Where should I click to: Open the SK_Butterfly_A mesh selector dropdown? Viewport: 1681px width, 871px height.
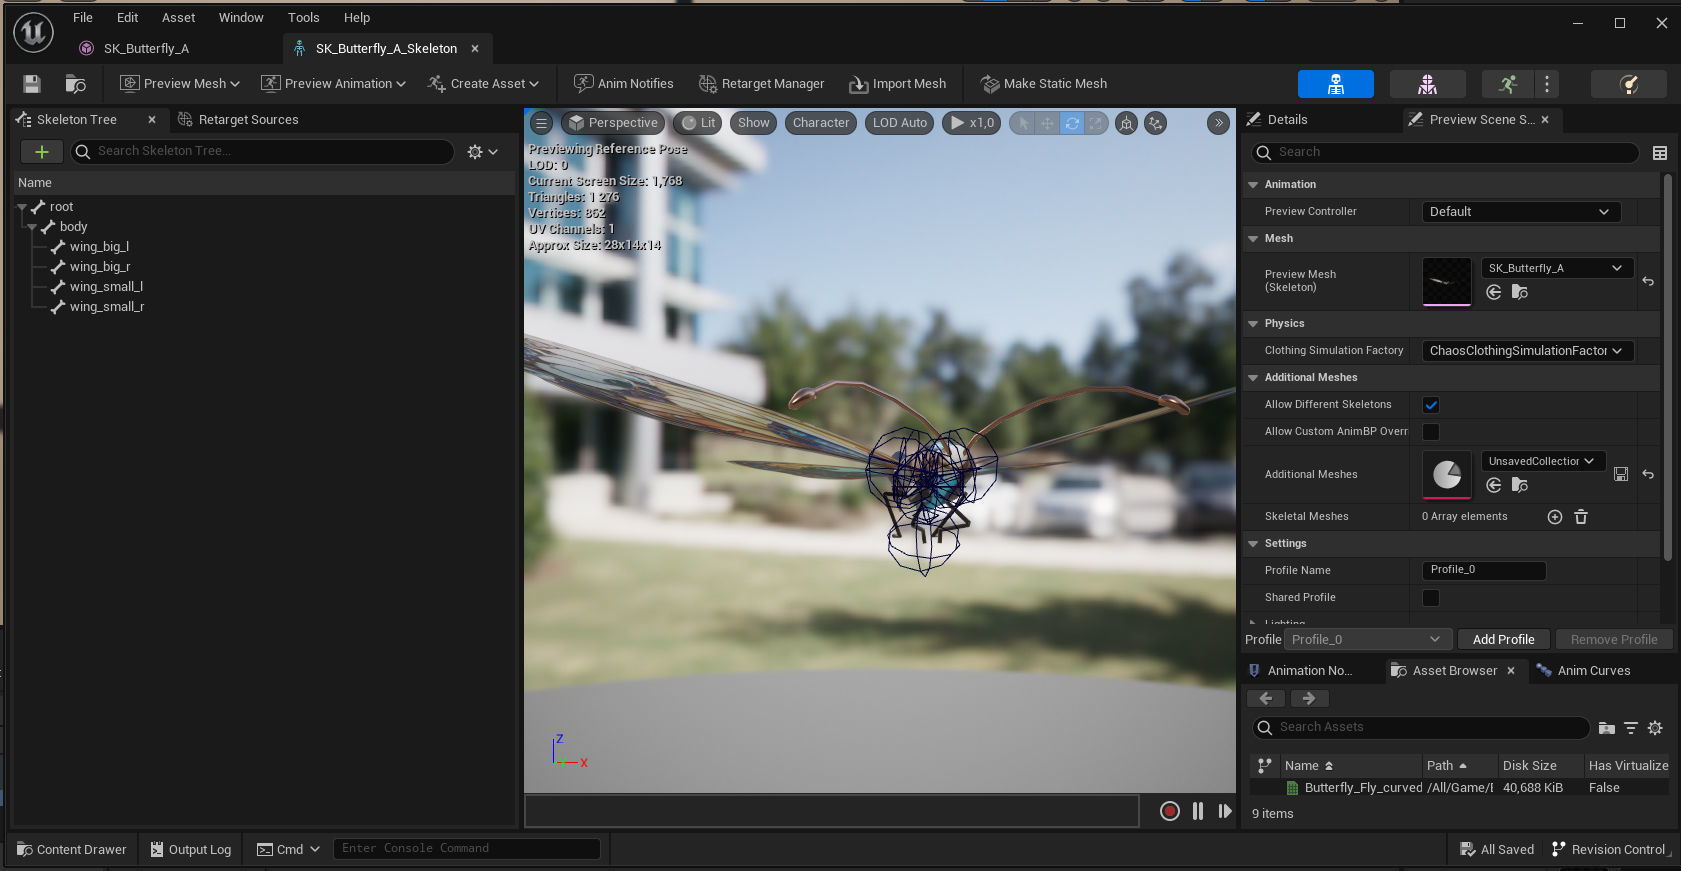point(1557,268)
